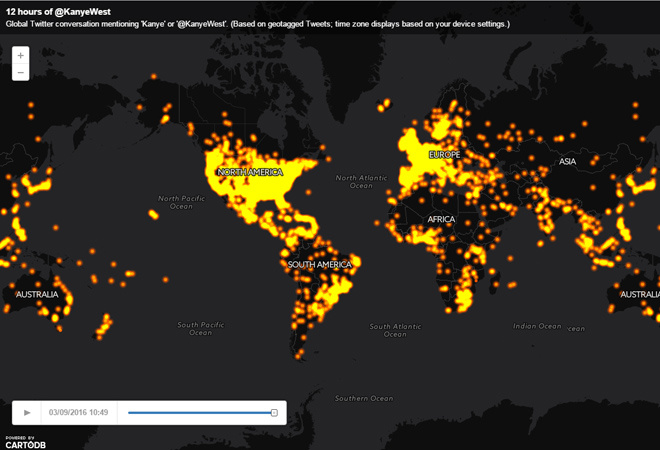Image resolution: width=660 pixels, height=450 pixels.
Task: Click the AFRICA map label
Action: click(x=441, y=219)
